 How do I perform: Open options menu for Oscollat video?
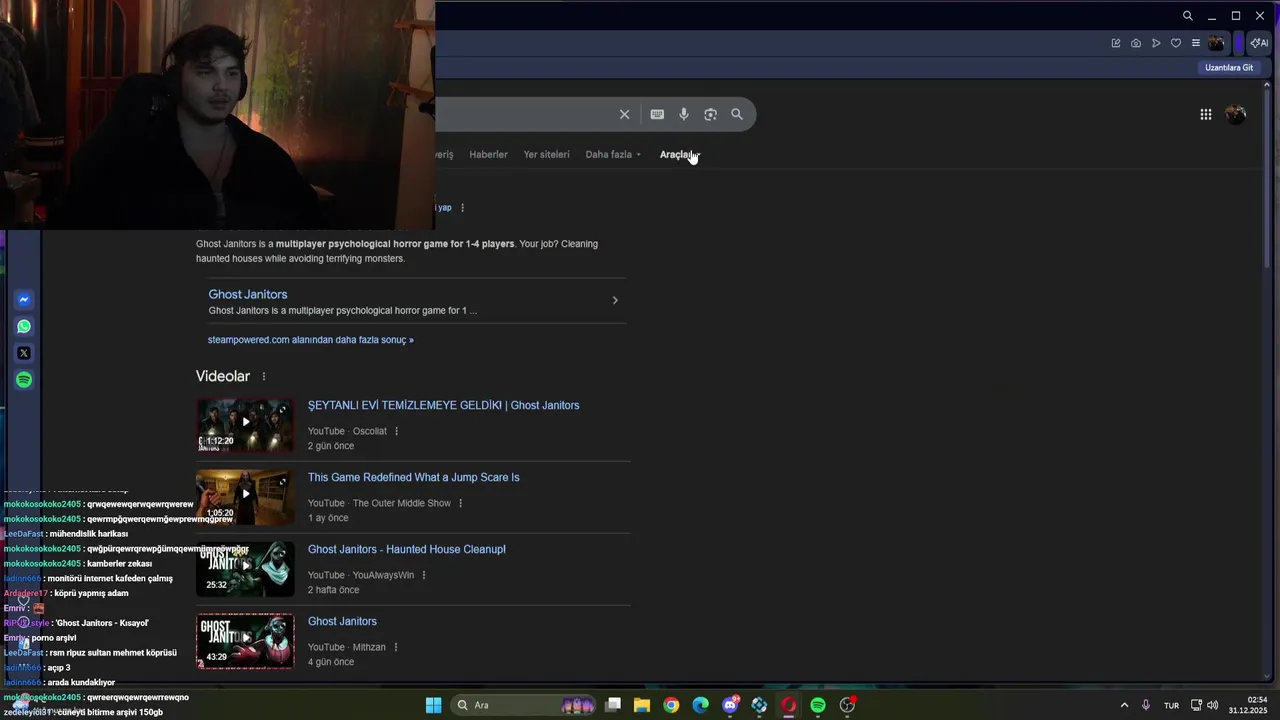(x=396, y=431)
